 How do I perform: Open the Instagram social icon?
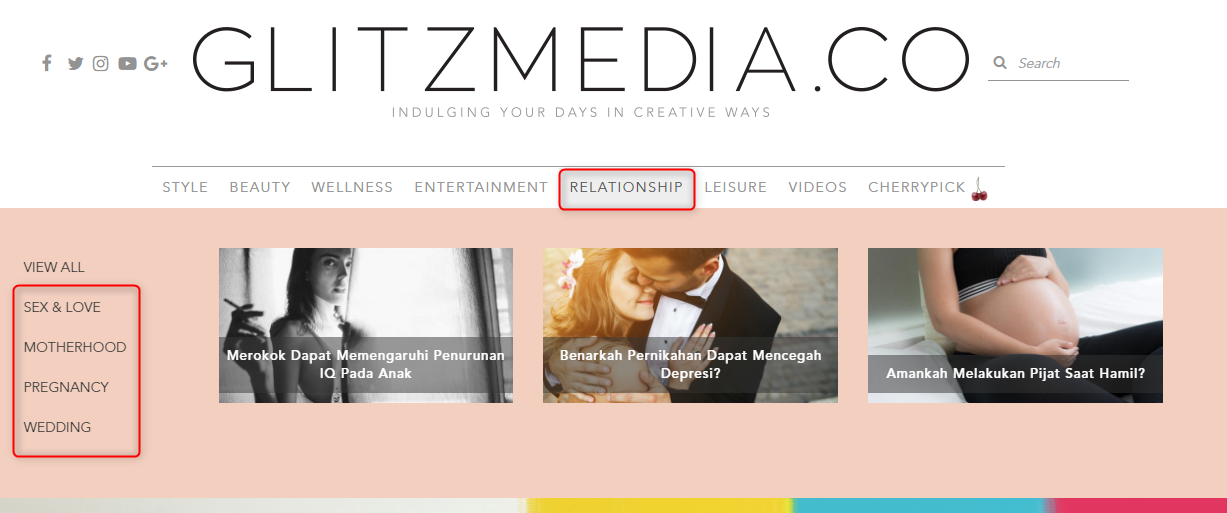coord(101,63)
